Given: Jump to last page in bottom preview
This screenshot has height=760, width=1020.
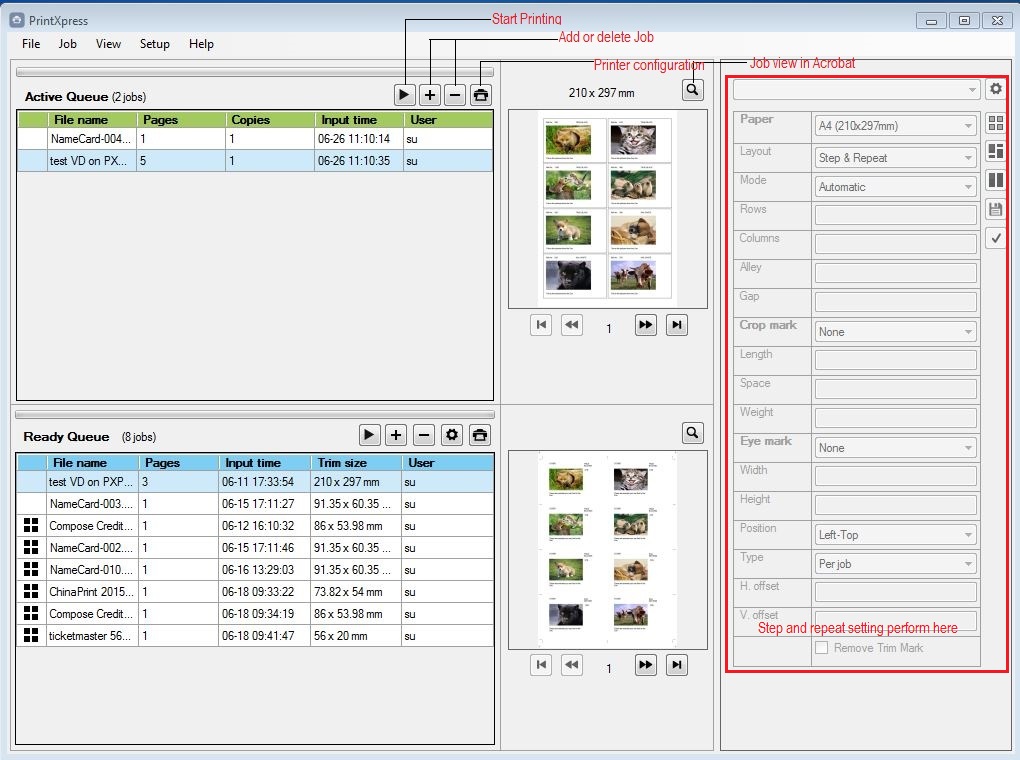Looking at the screenshot, I should (677, 666).
